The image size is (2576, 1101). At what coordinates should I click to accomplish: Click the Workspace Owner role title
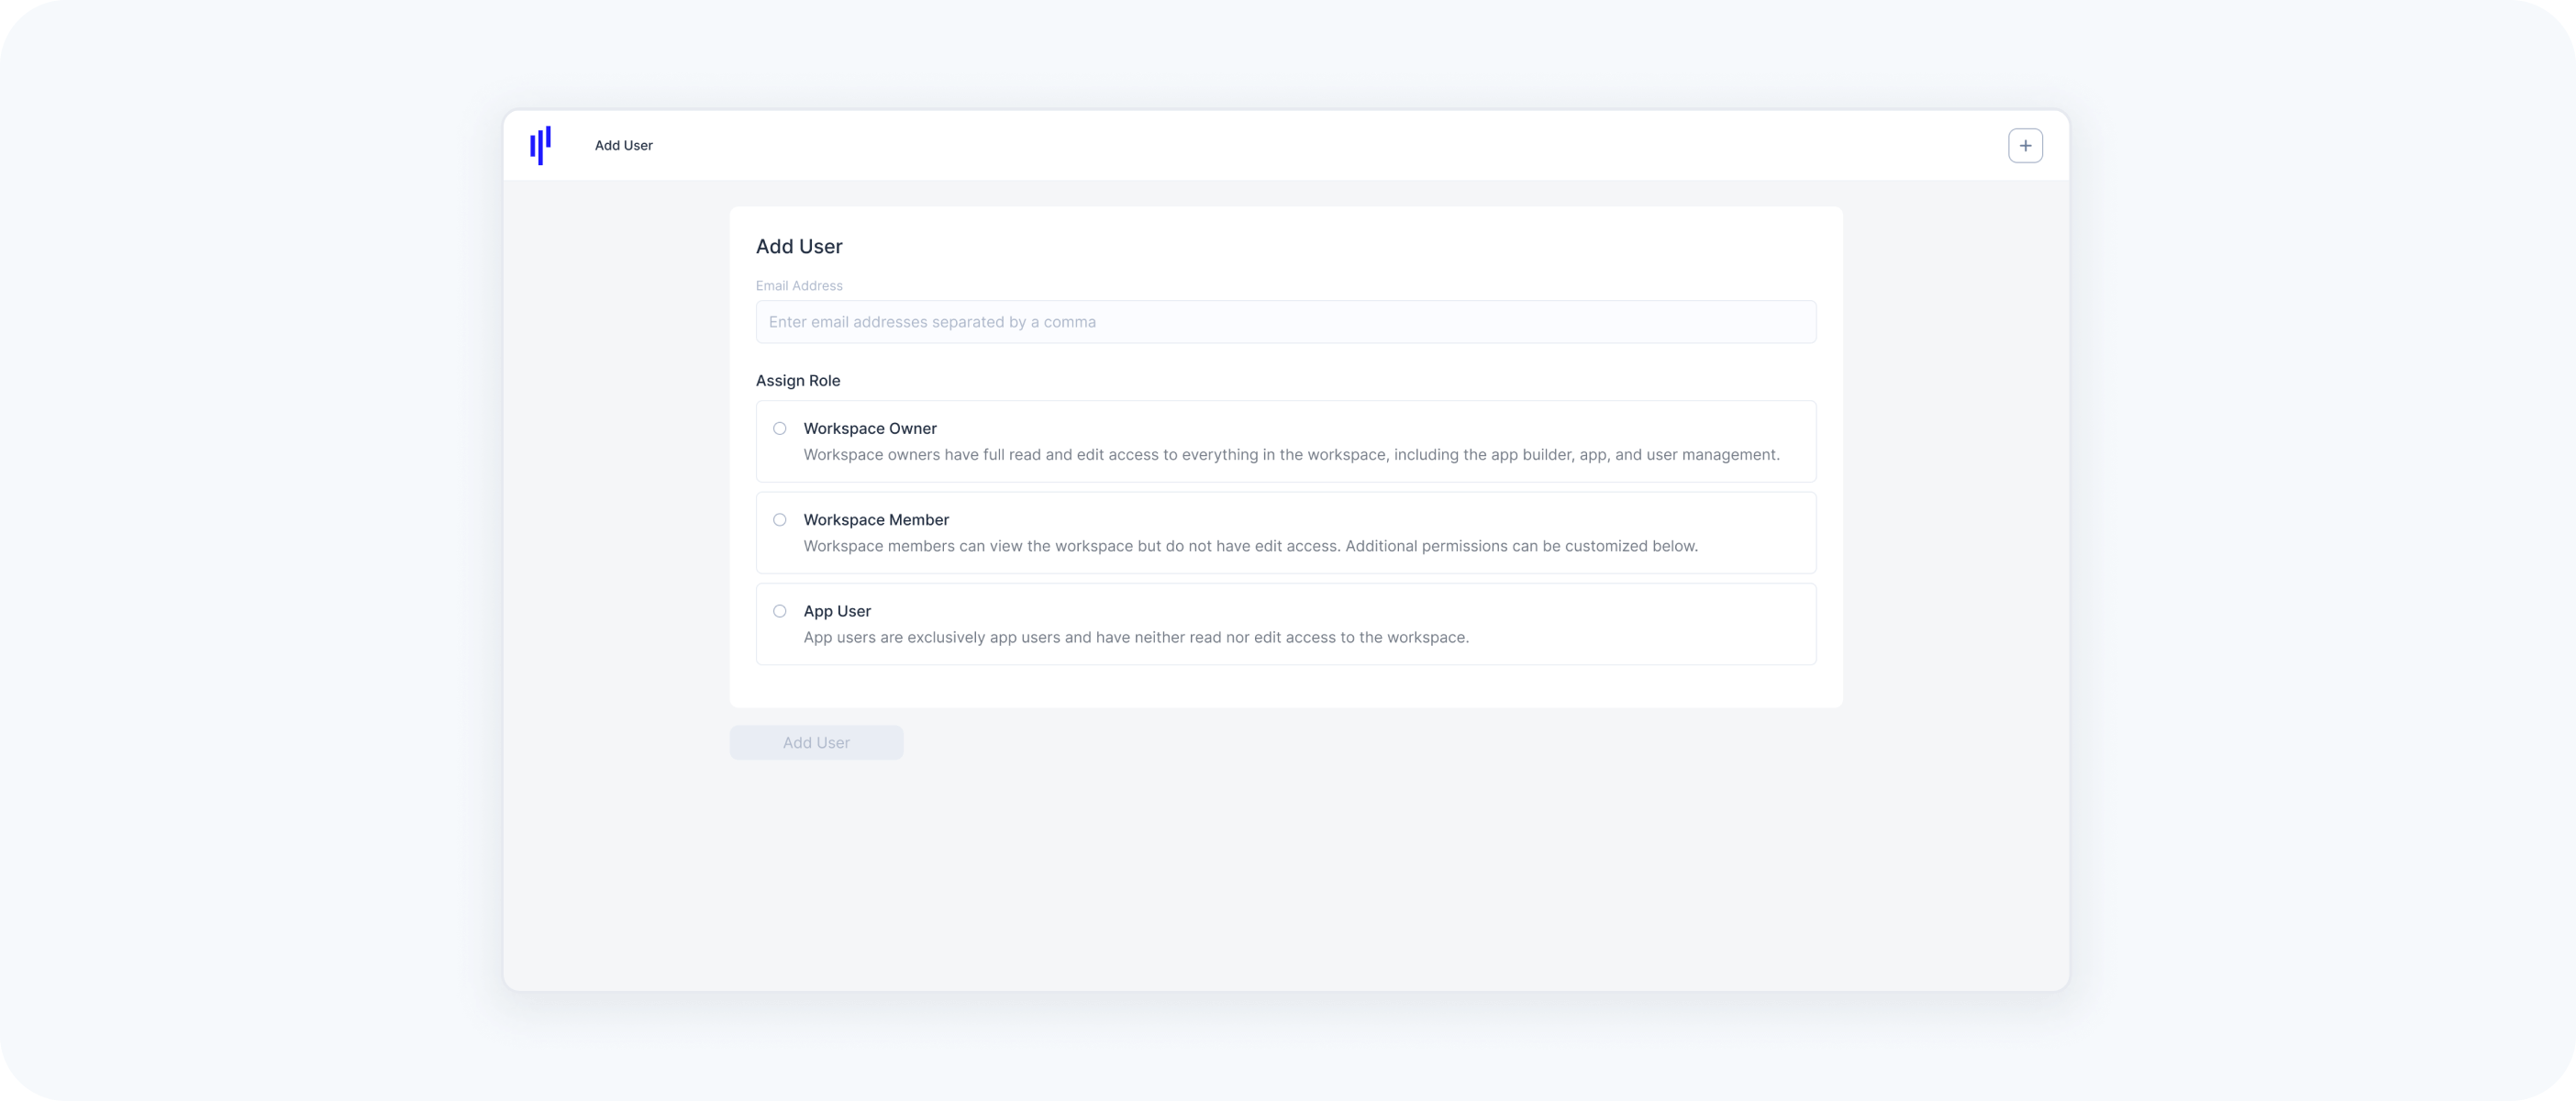click(x=870, y=429)
